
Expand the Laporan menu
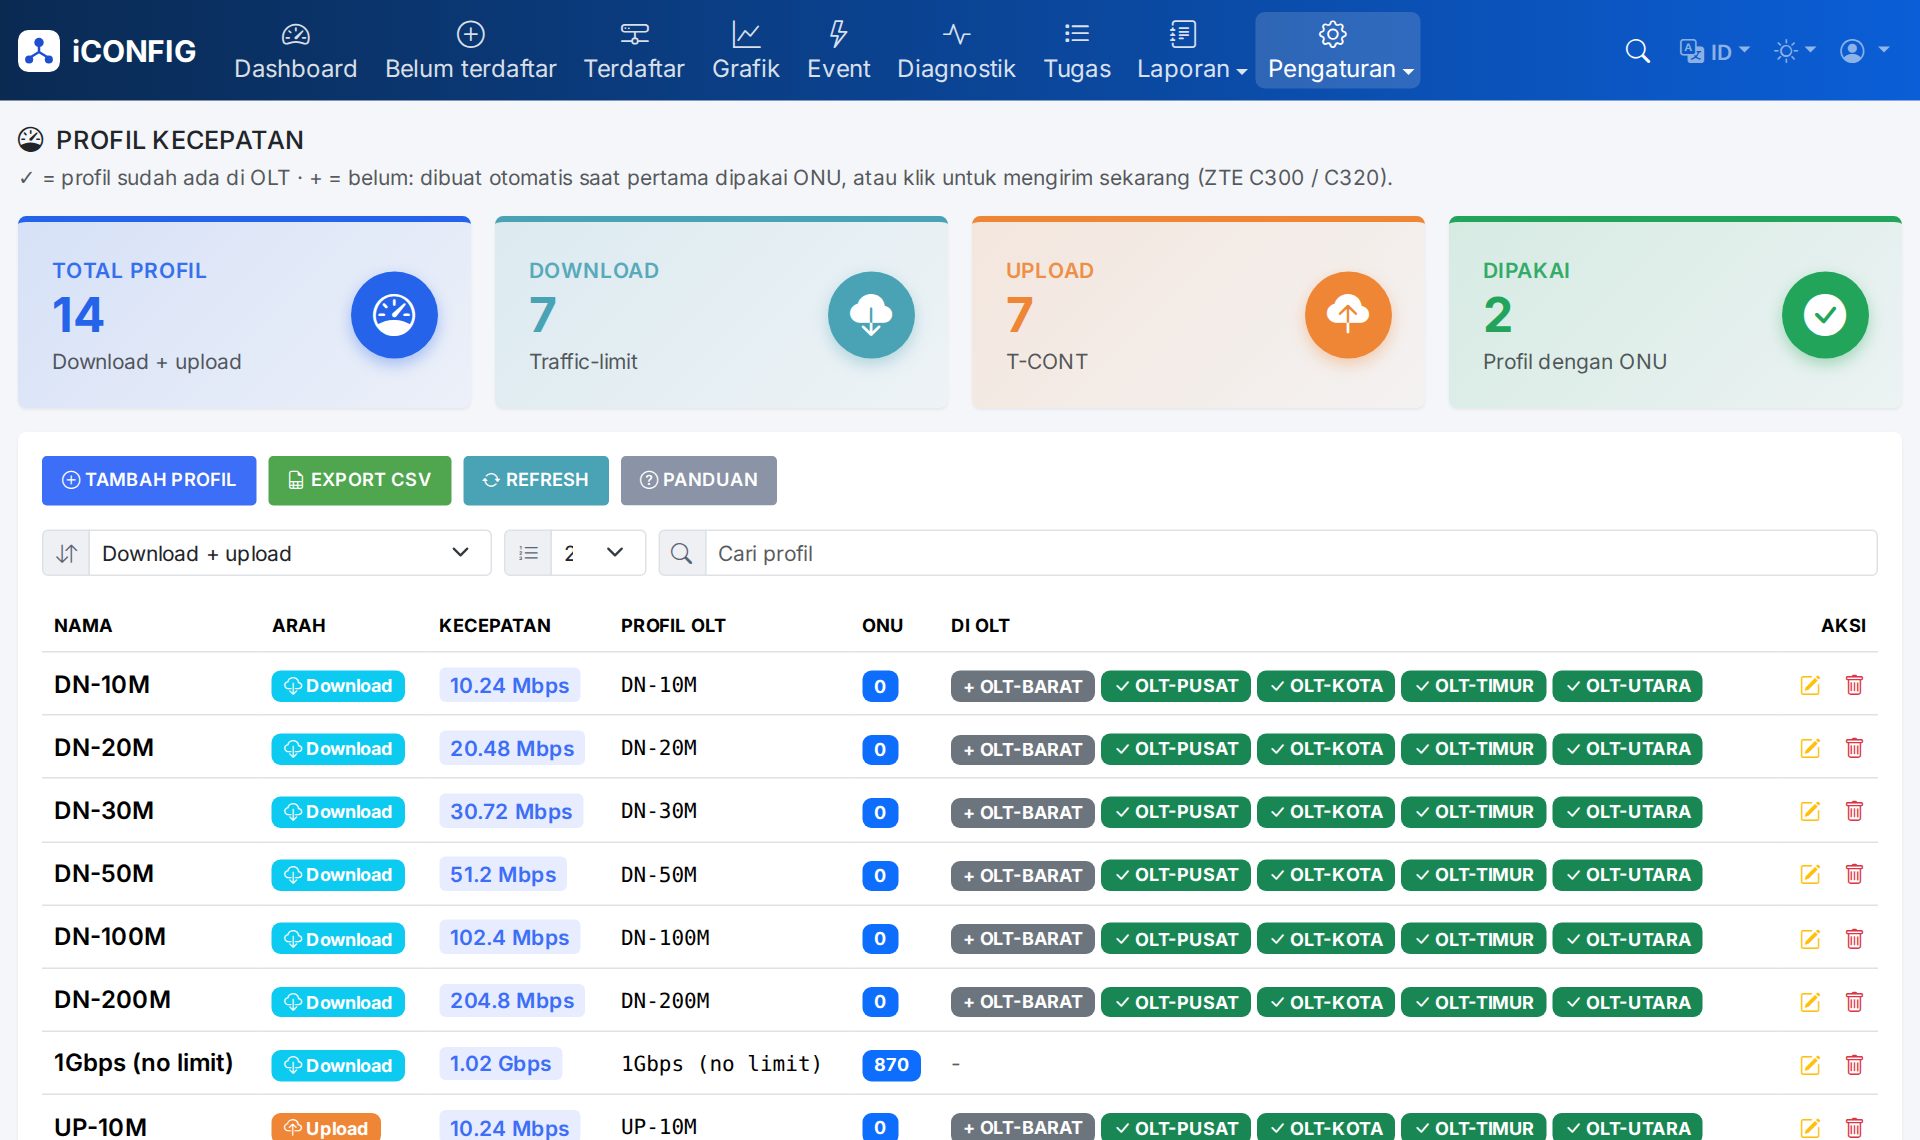pos(1191,50)
